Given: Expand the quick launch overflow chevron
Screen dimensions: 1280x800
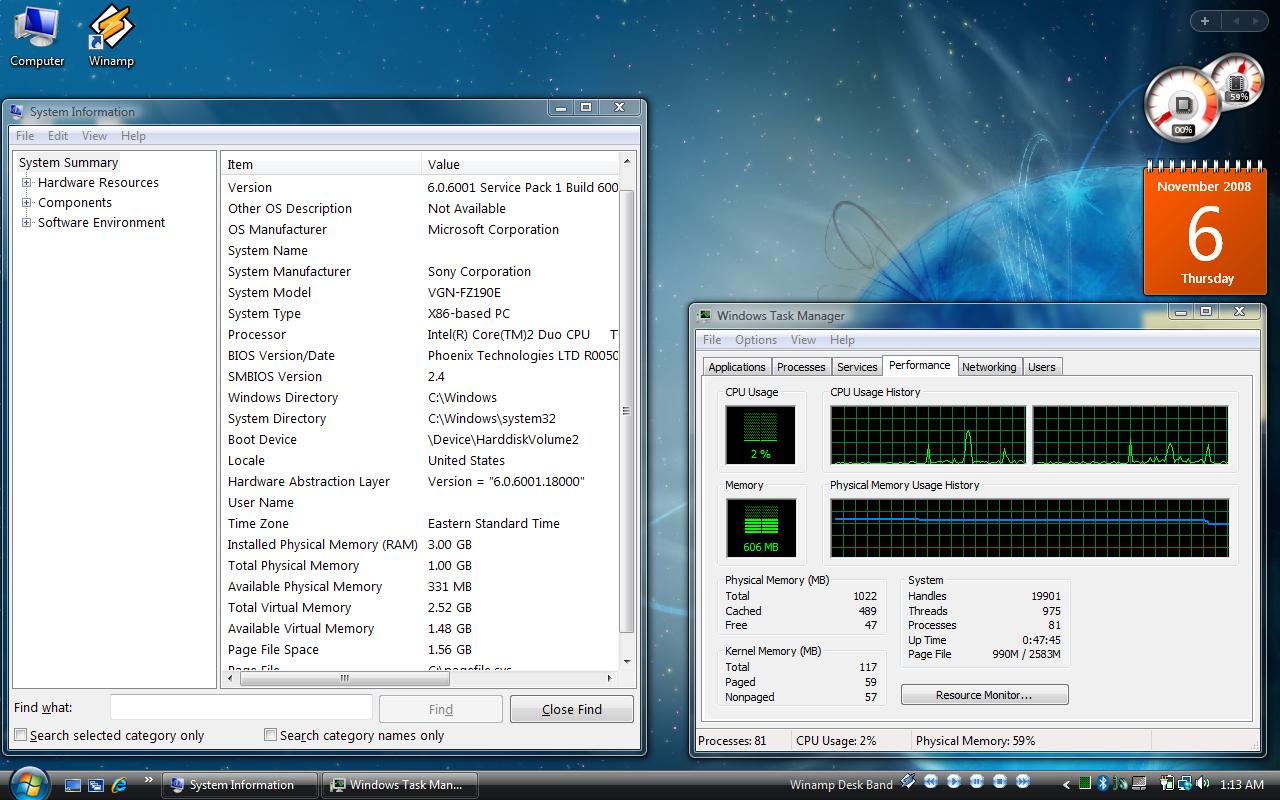Looking at the screenshot, I should (149, 780).
